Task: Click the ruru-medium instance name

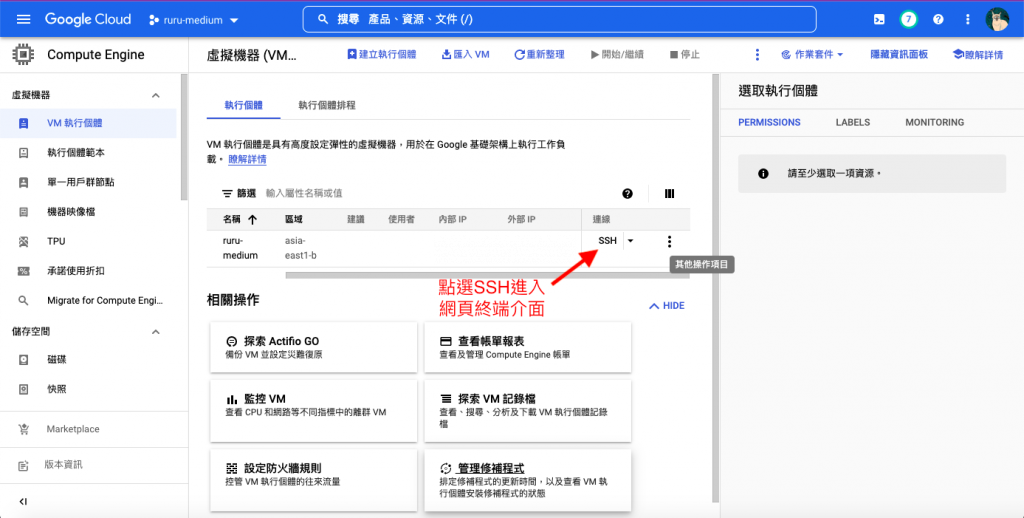Action: (x=240, y=248)
